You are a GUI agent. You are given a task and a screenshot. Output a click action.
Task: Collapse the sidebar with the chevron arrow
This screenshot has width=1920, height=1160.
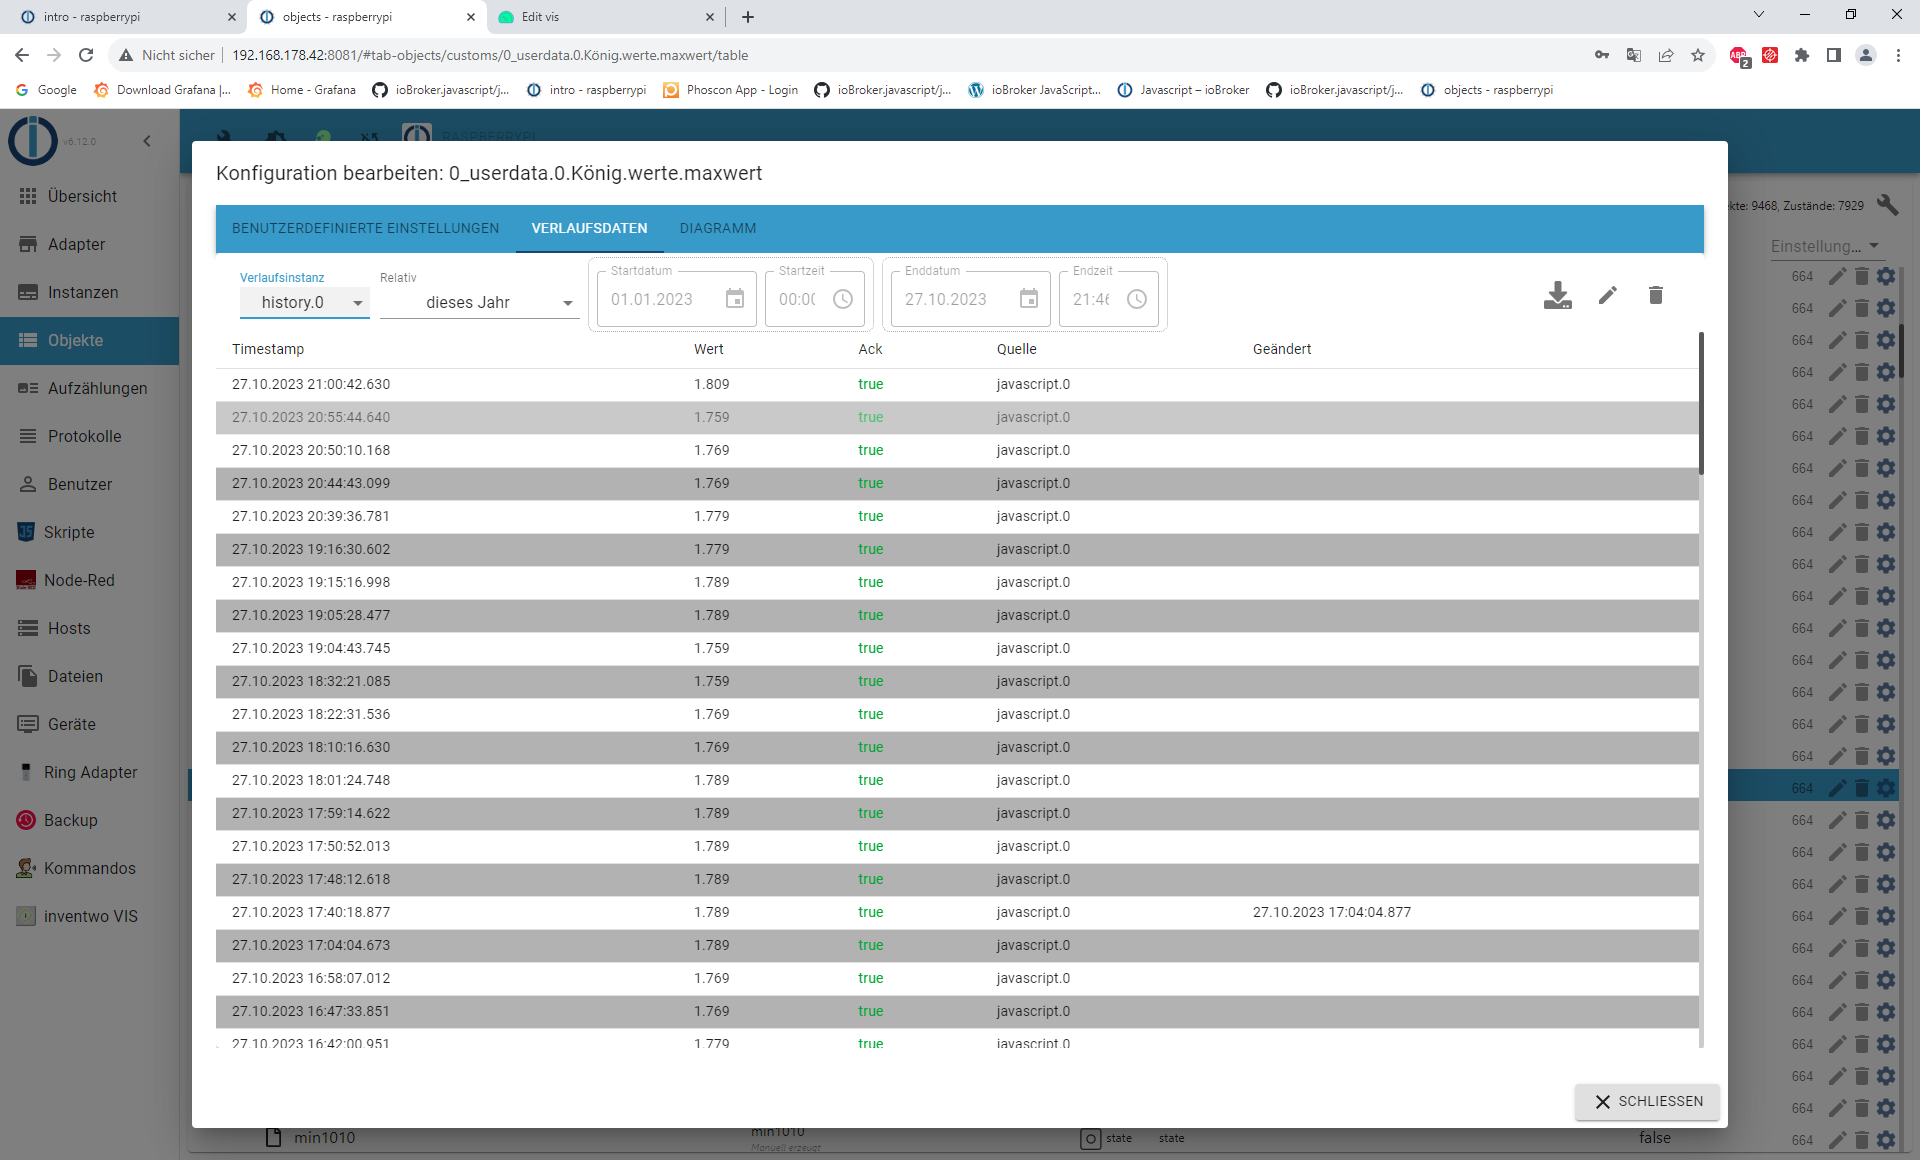pyautogui.click(x=147, y=141)
